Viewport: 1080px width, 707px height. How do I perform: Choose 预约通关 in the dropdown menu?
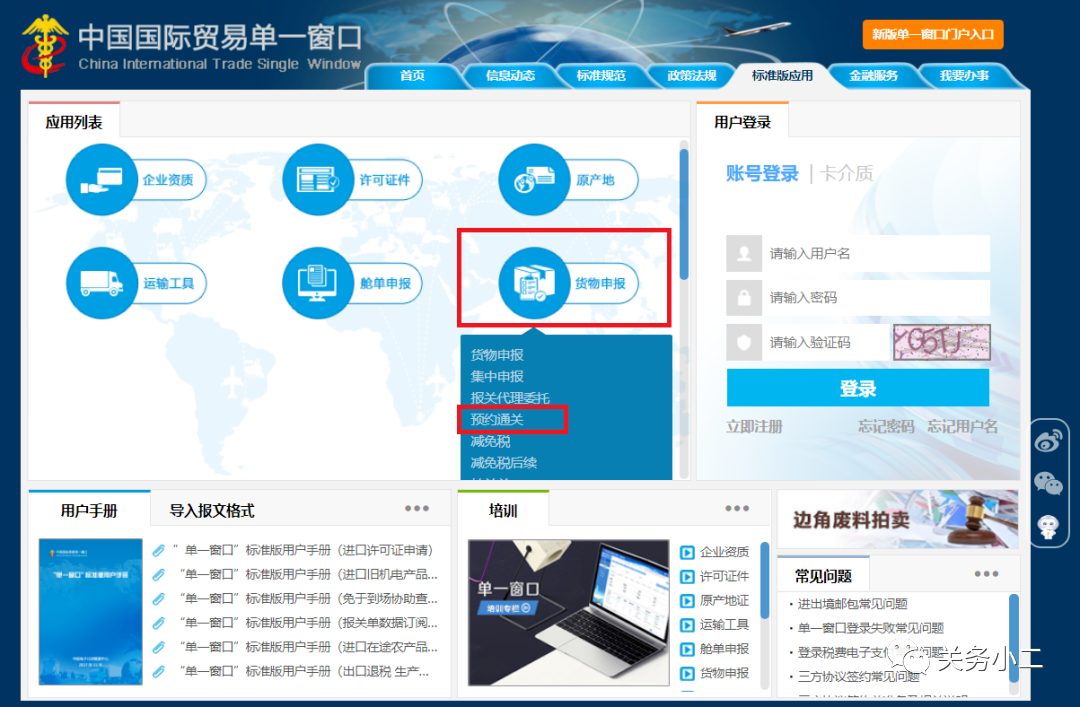497,419
